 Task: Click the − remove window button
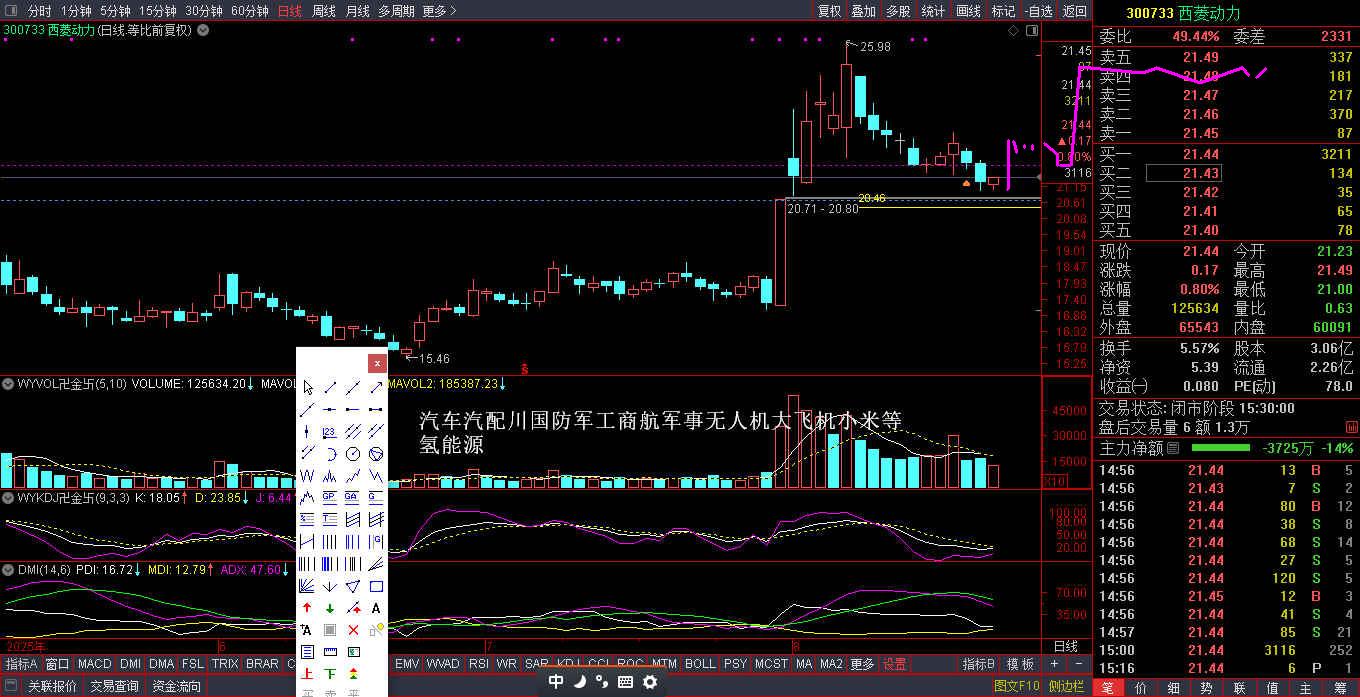pyautogui.click(x=1079, y=664)
